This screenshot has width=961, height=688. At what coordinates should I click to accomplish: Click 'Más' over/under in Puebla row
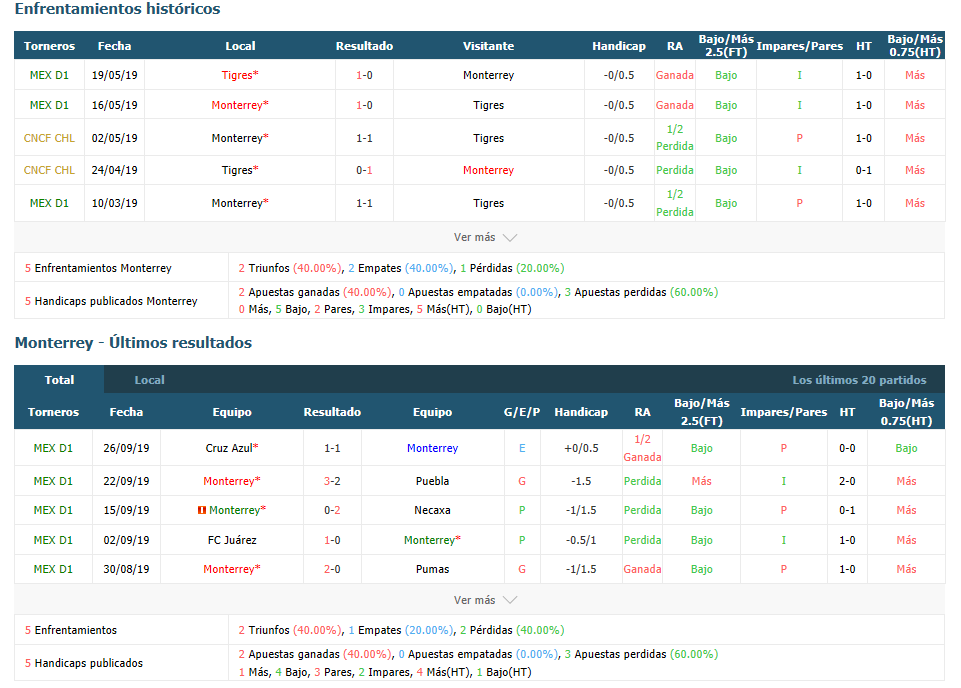coord(702,481)
